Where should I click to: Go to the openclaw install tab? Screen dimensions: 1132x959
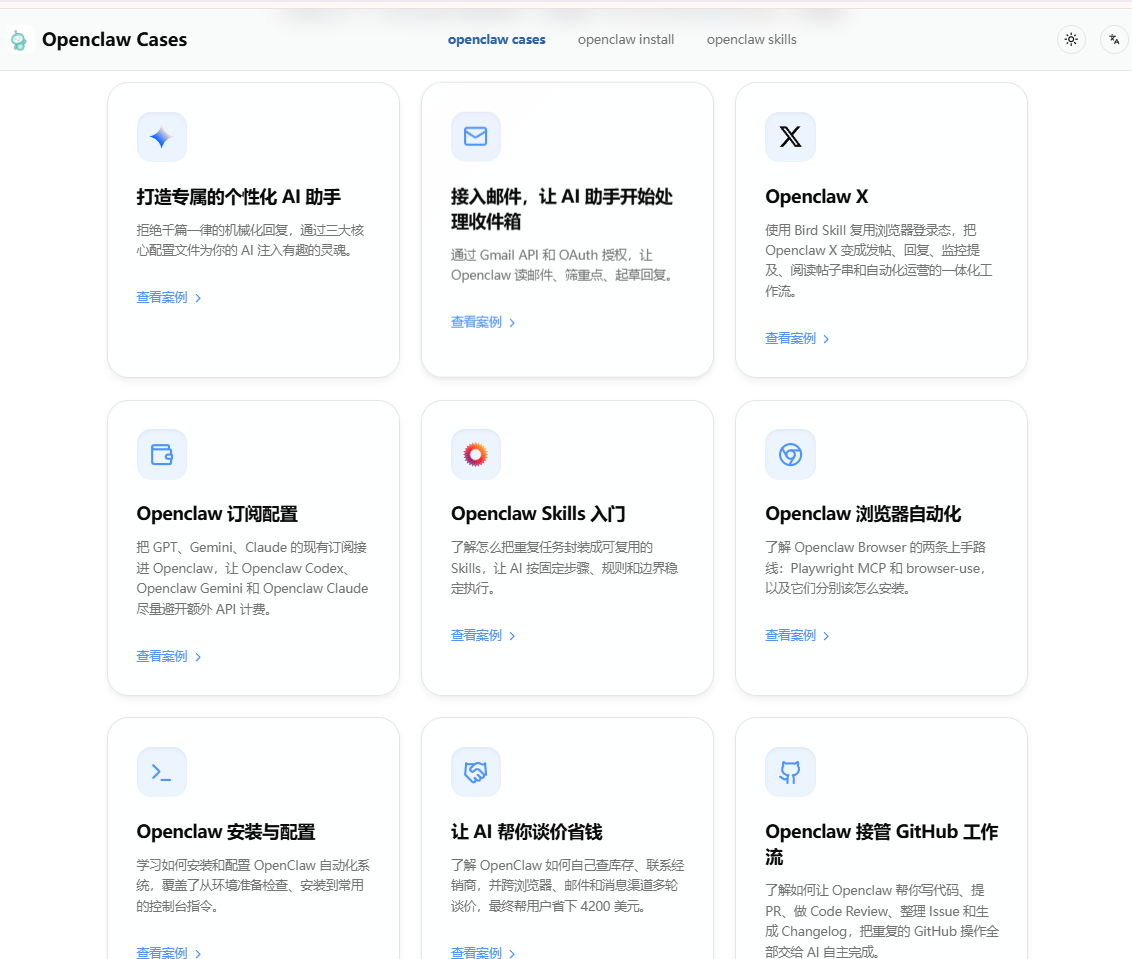626,40
